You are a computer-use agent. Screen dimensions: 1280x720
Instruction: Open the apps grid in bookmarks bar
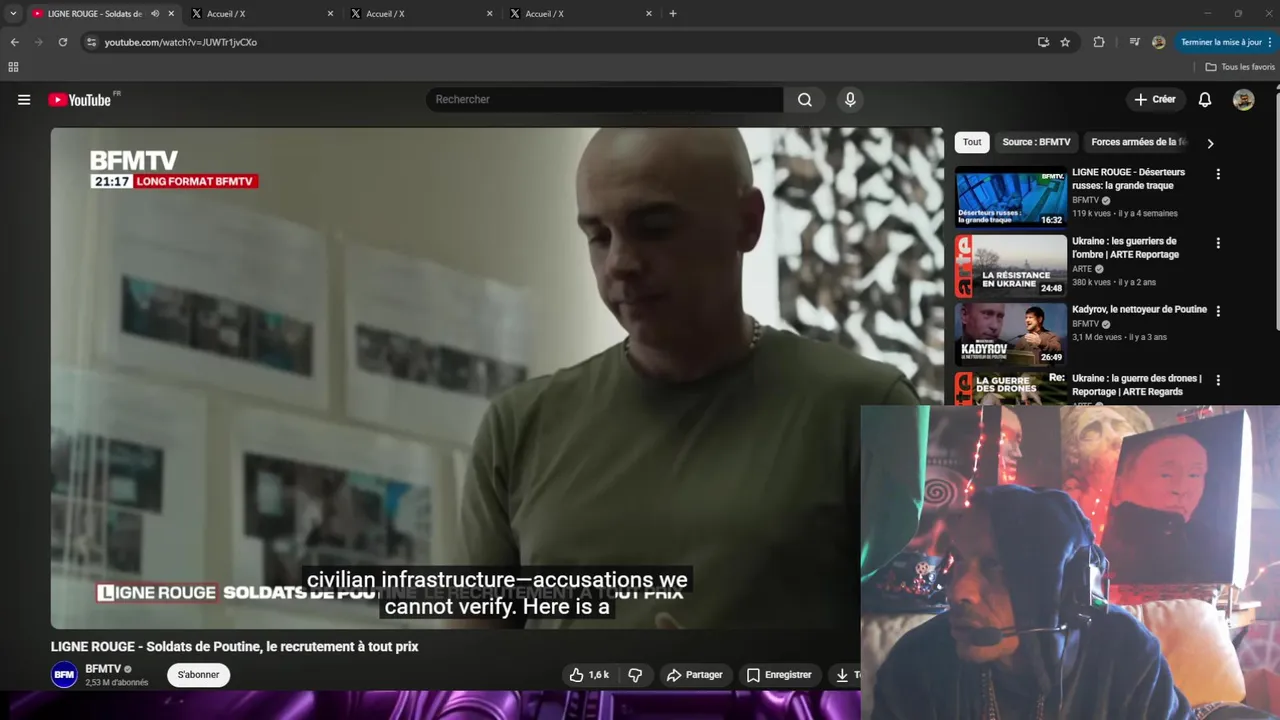tap(13, 67)
